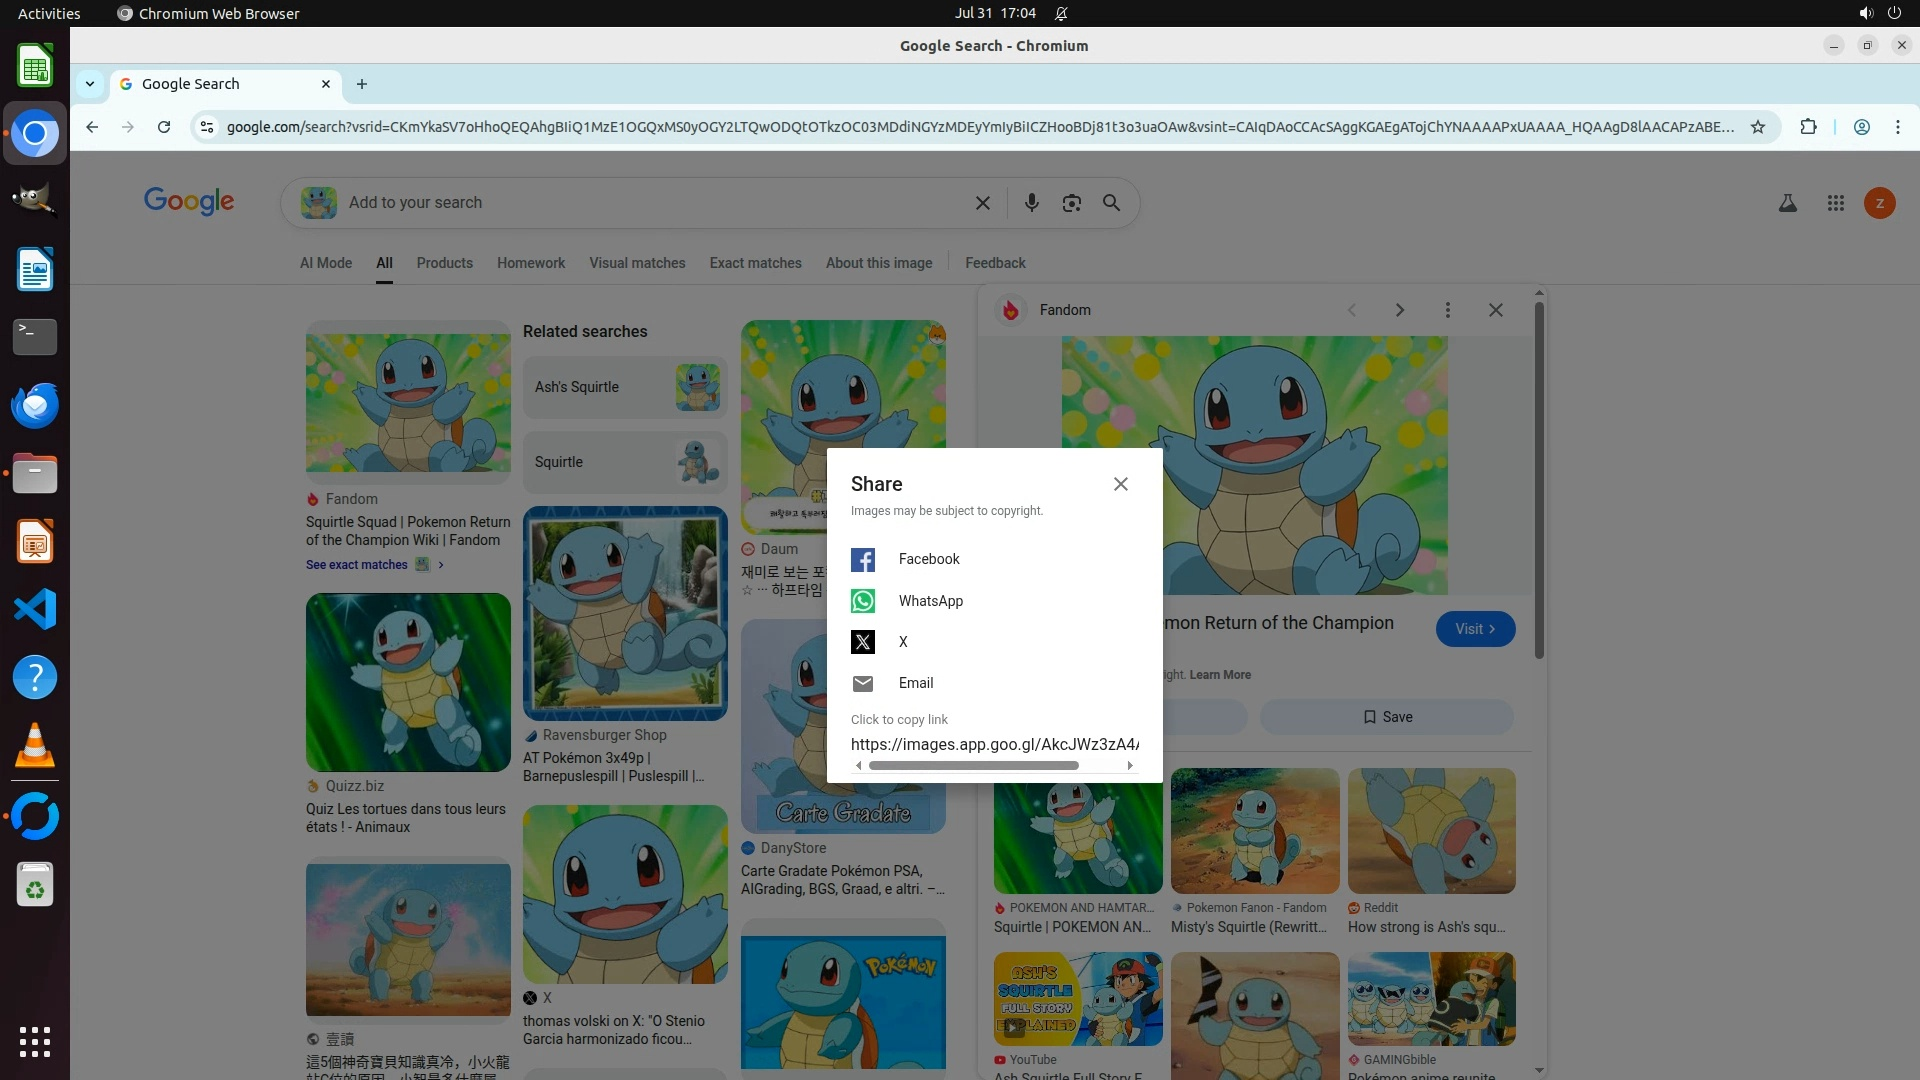Copy the images.app.goo.gl share link
Viewport: 1920px width, 1080px height.
pyautogui.click(x=993, y=744)
